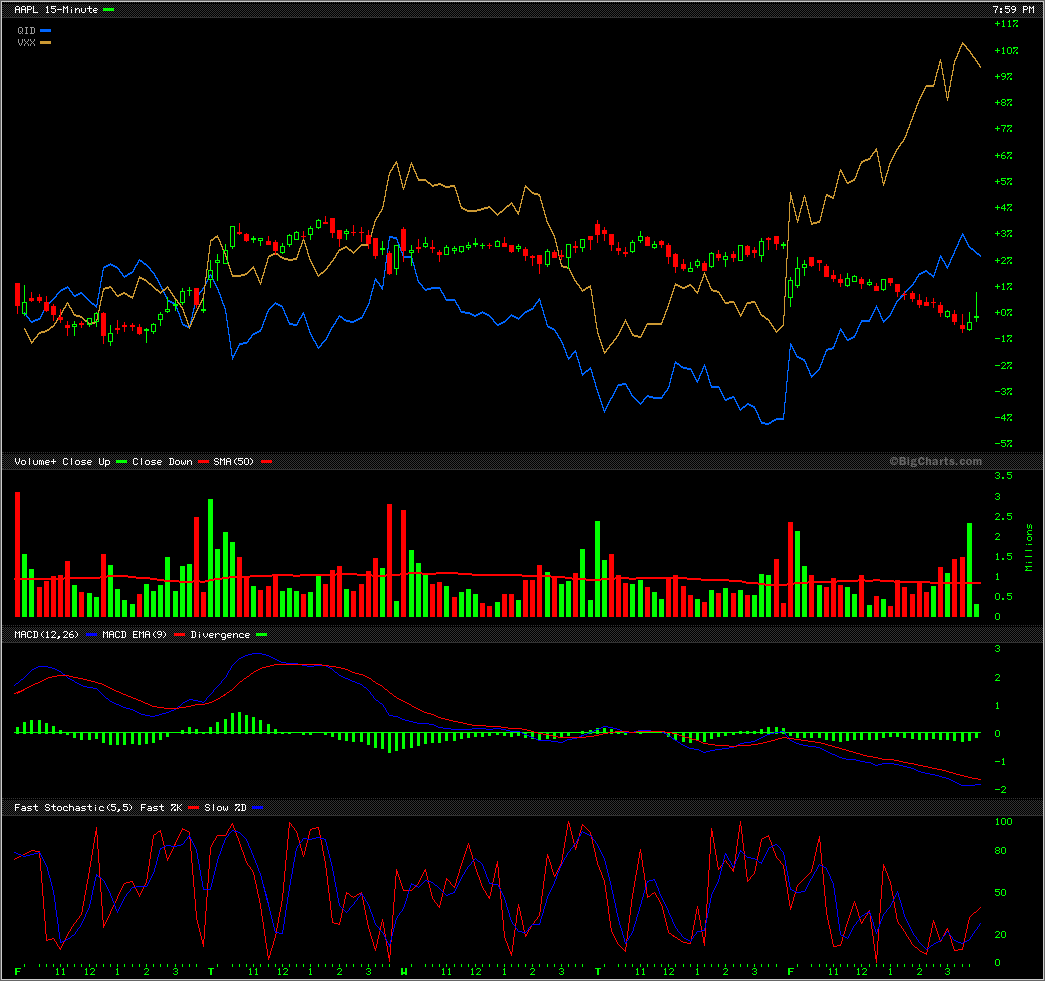Click the -2 MACD axis value
This screenshot has width=1045, height=981.
[x=999, y=789]
